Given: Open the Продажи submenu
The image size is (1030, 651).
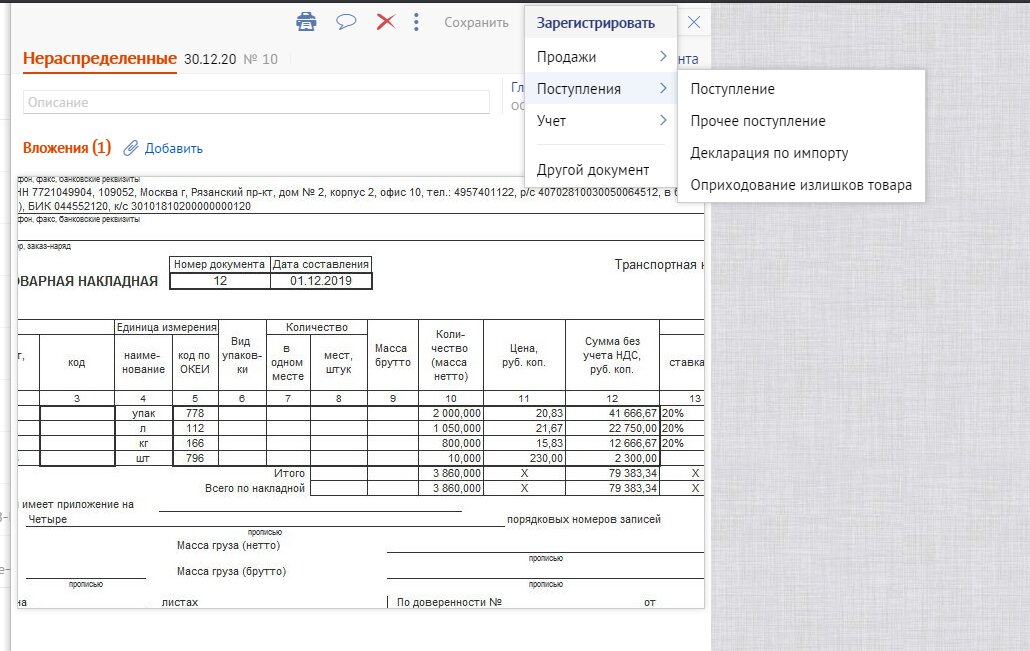Looking at the screenshot, I should (601, 57).
